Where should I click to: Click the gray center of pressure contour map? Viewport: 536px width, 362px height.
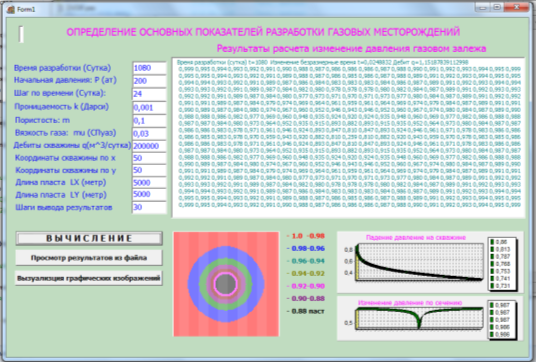tap(226, 284)
